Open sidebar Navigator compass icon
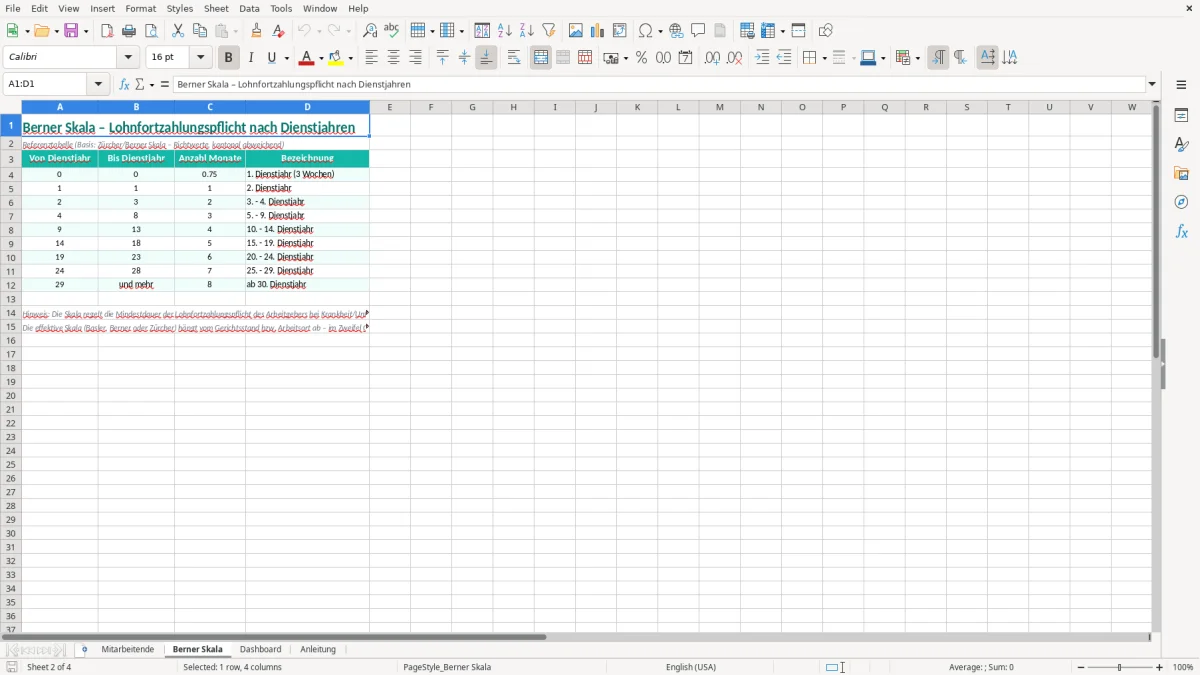The height and width of the screenshot is (675, 1200). pyautogui.click(x=1181, y=202)
